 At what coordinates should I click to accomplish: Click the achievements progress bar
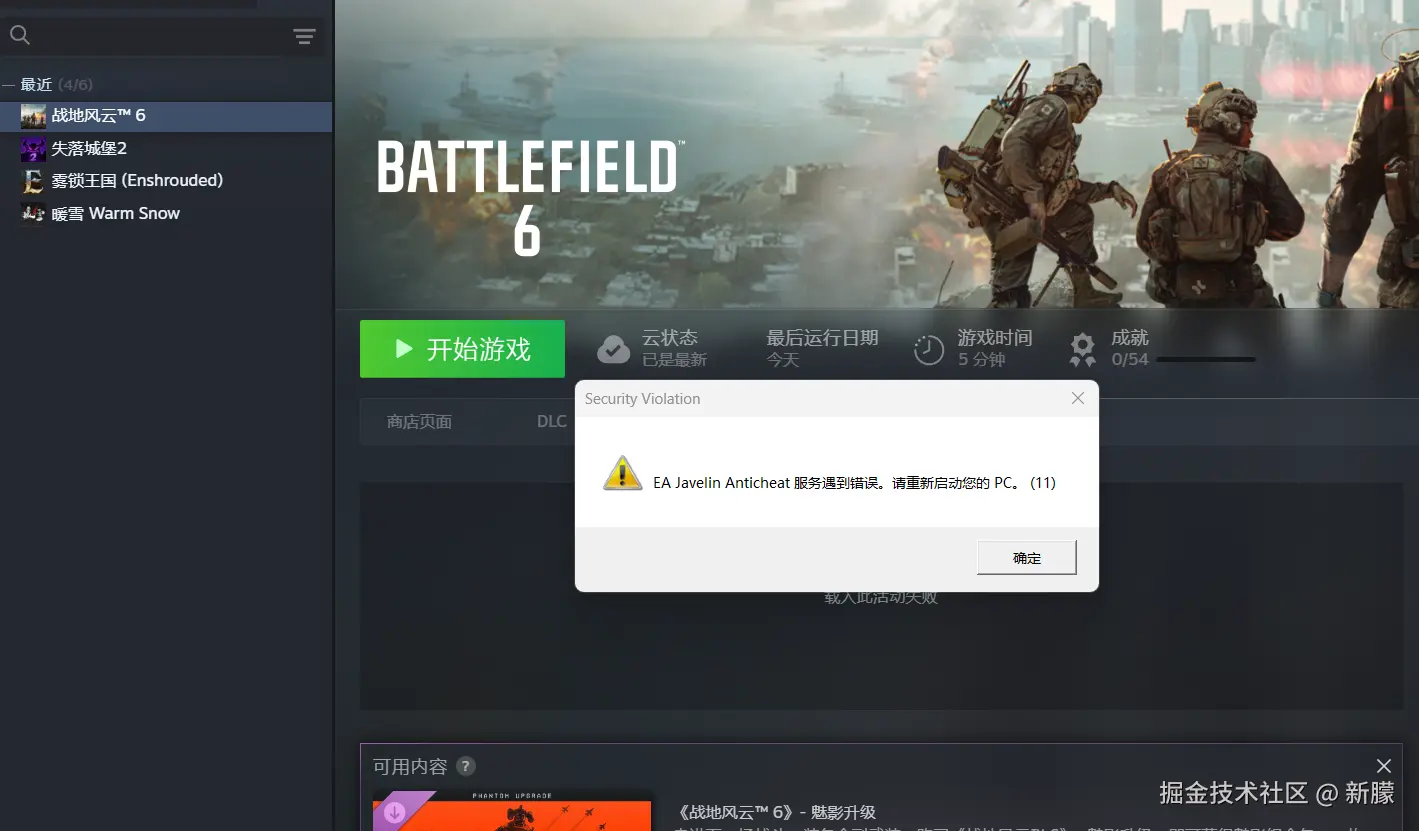click(x=1205, y=359)
